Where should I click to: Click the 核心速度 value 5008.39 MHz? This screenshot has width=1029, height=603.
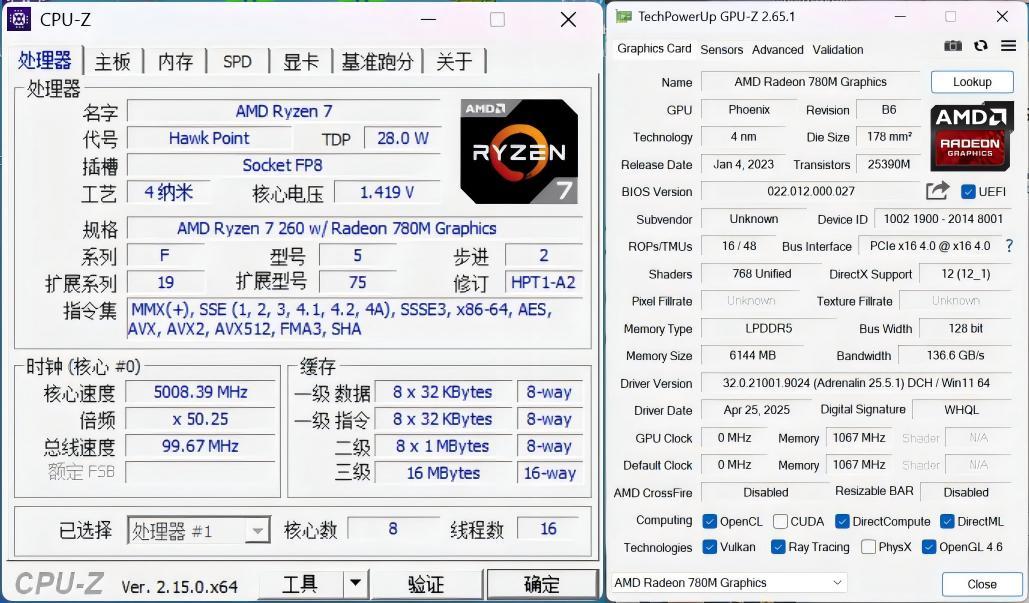click(x=200, y=392)
